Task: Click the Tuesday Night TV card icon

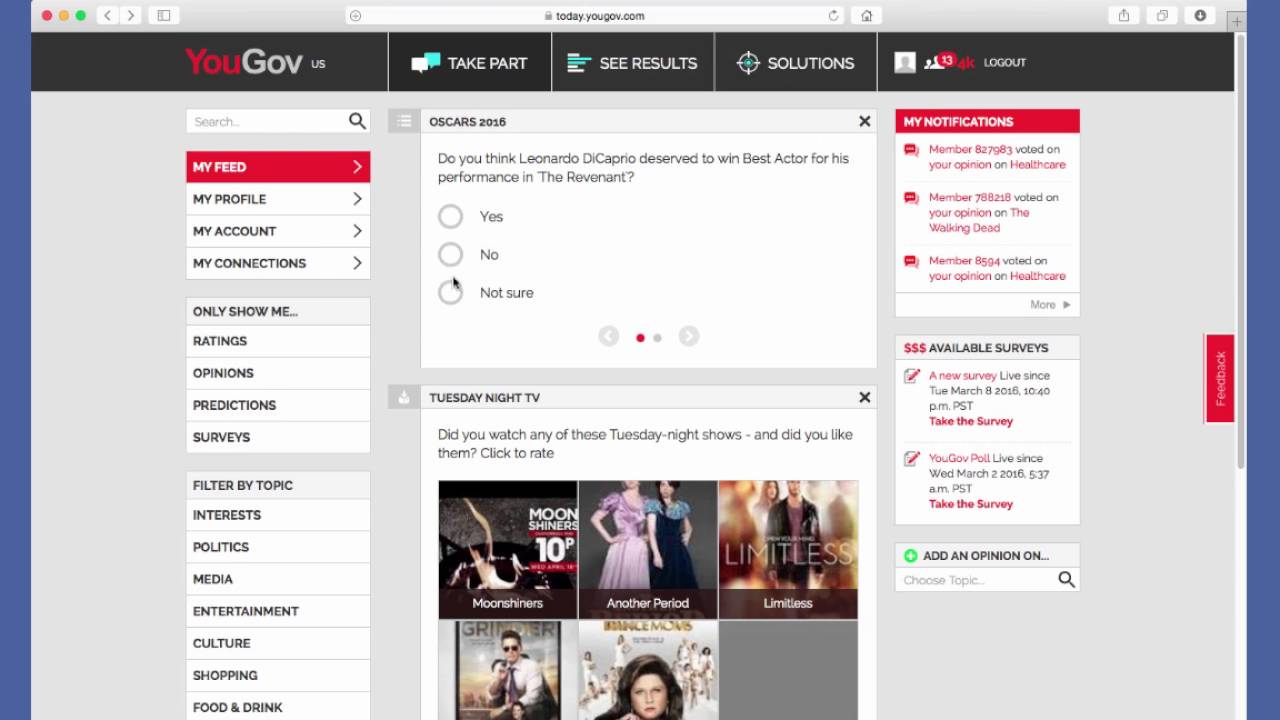Action: [404, 397]
